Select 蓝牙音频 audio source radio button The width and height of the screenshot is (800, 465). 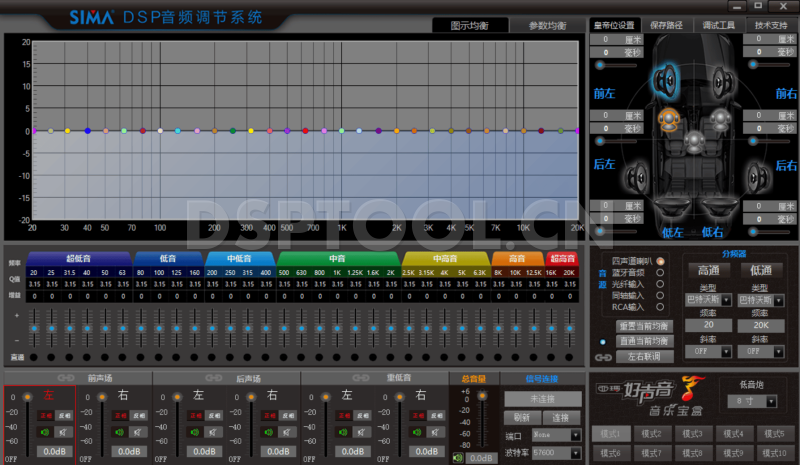[660, 272]
